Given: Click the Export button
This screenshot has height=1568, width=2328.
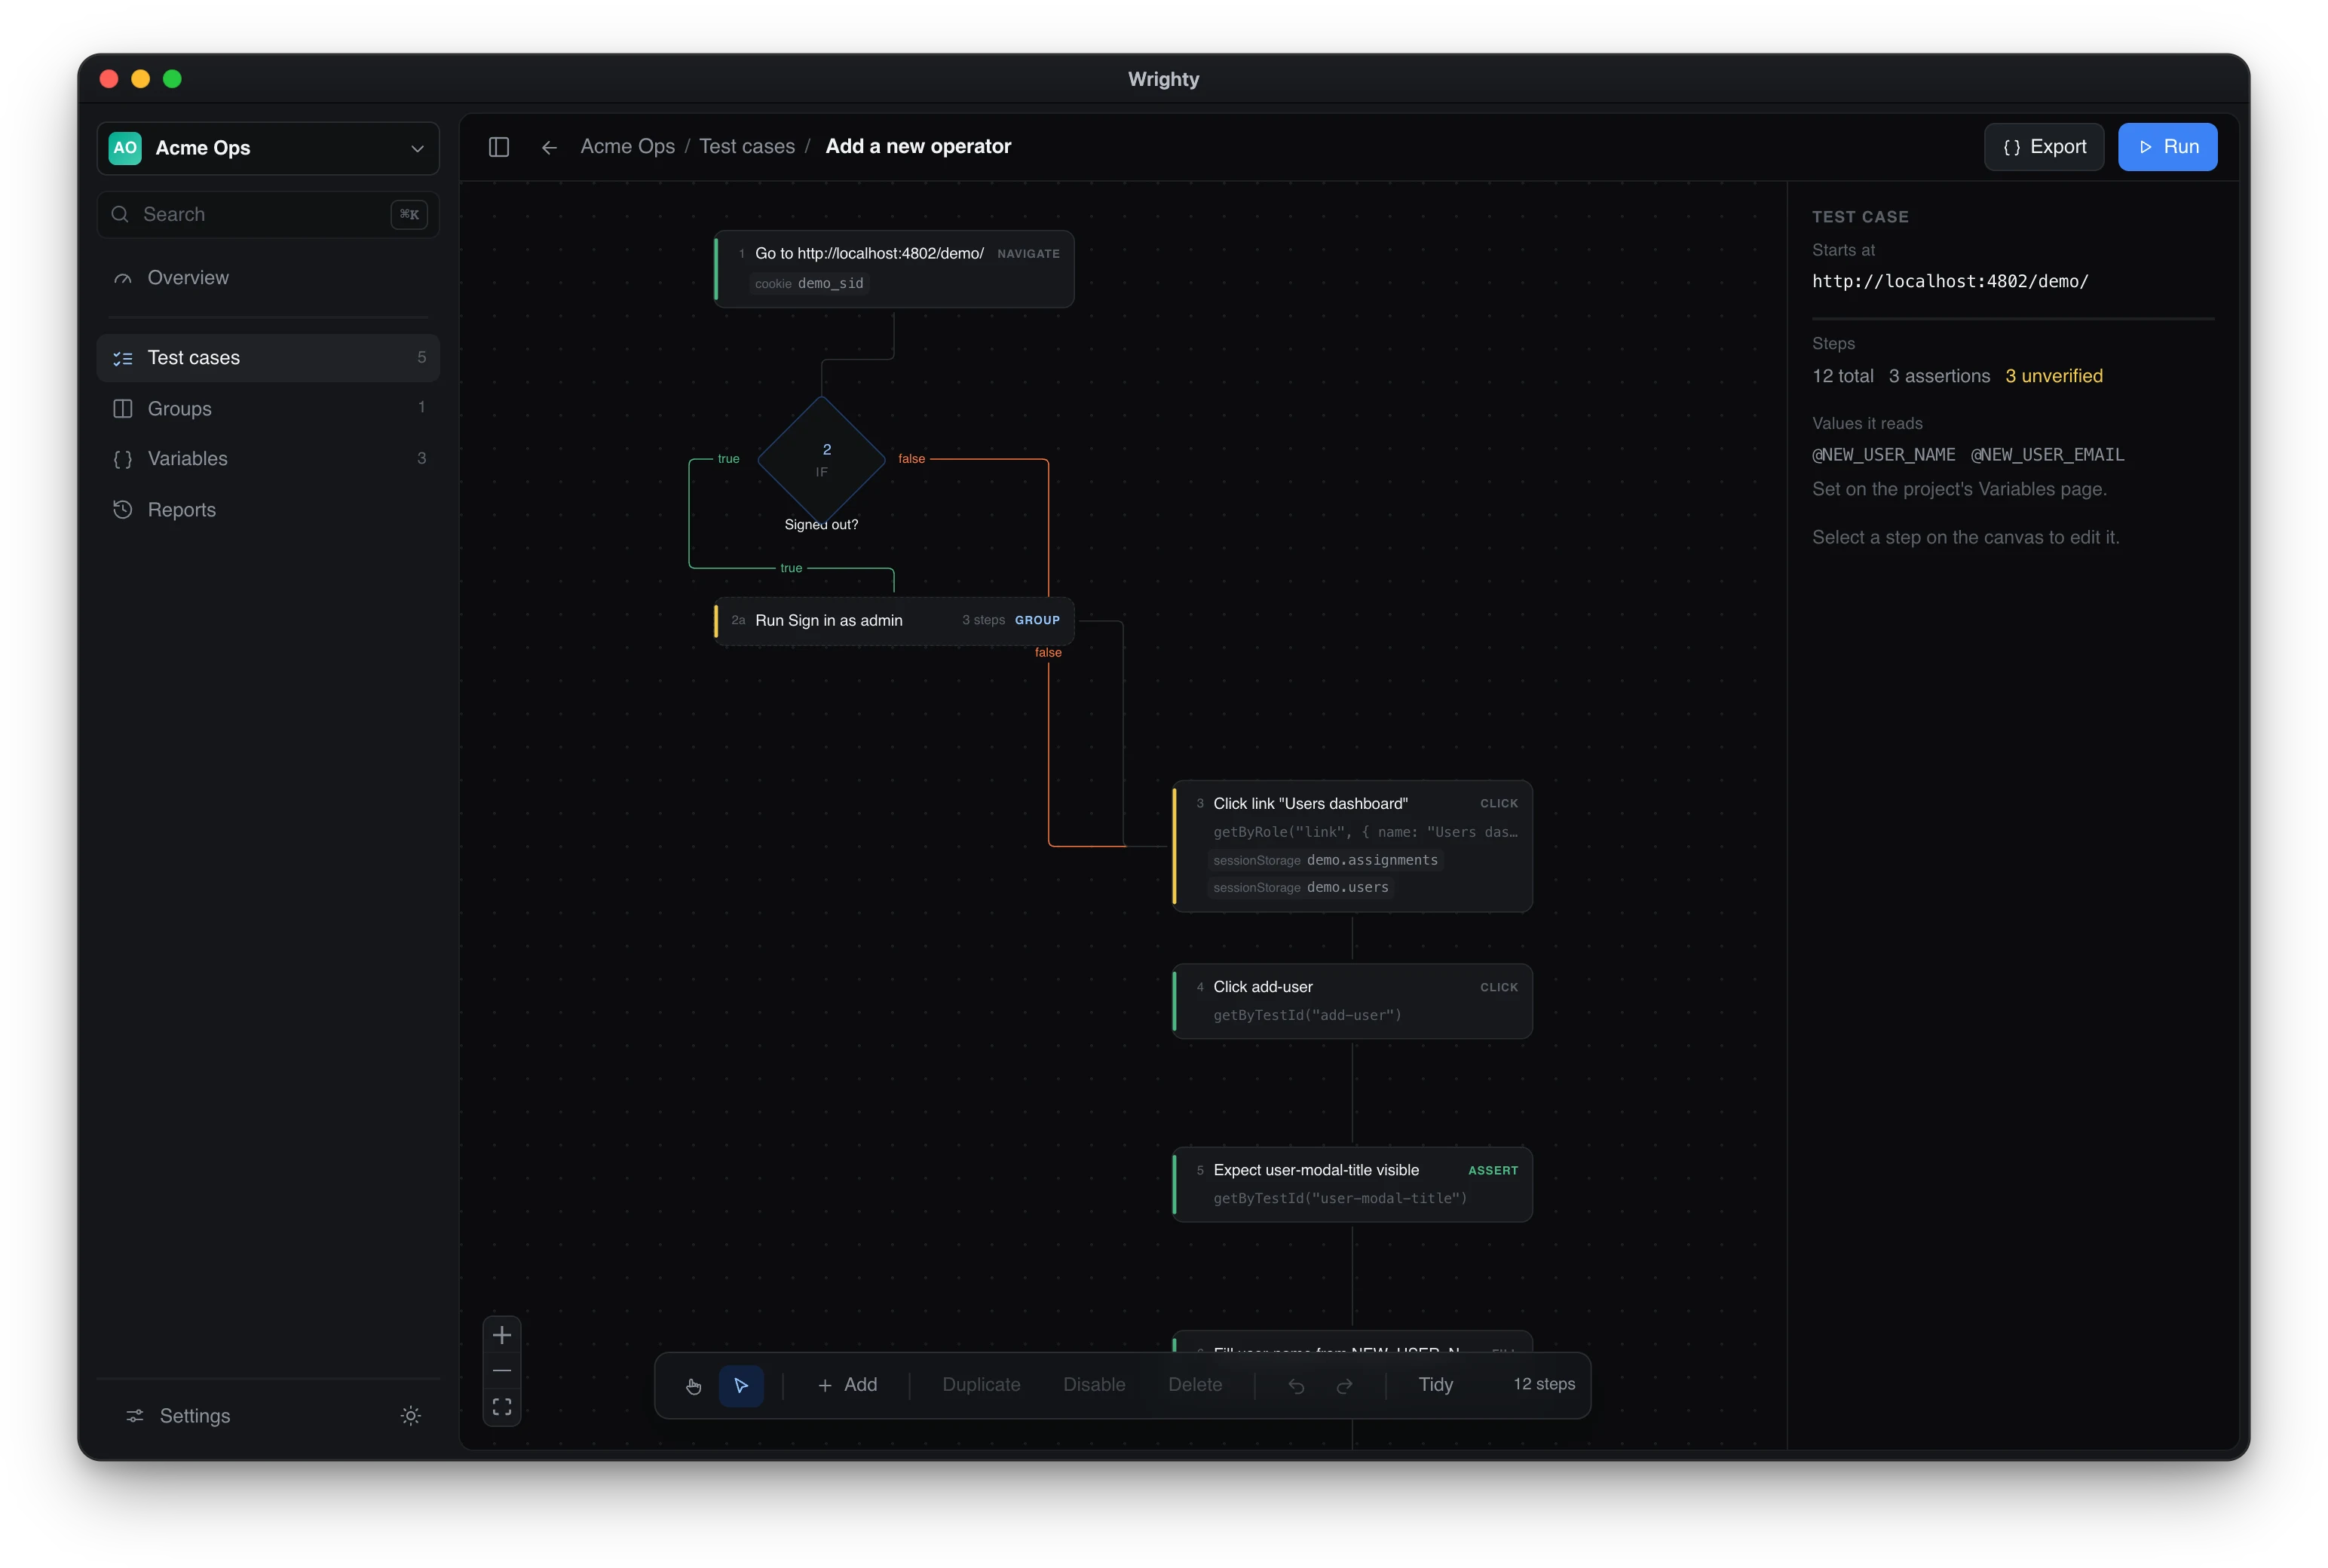Looking at the screenshot, I should pos(2044,147).
